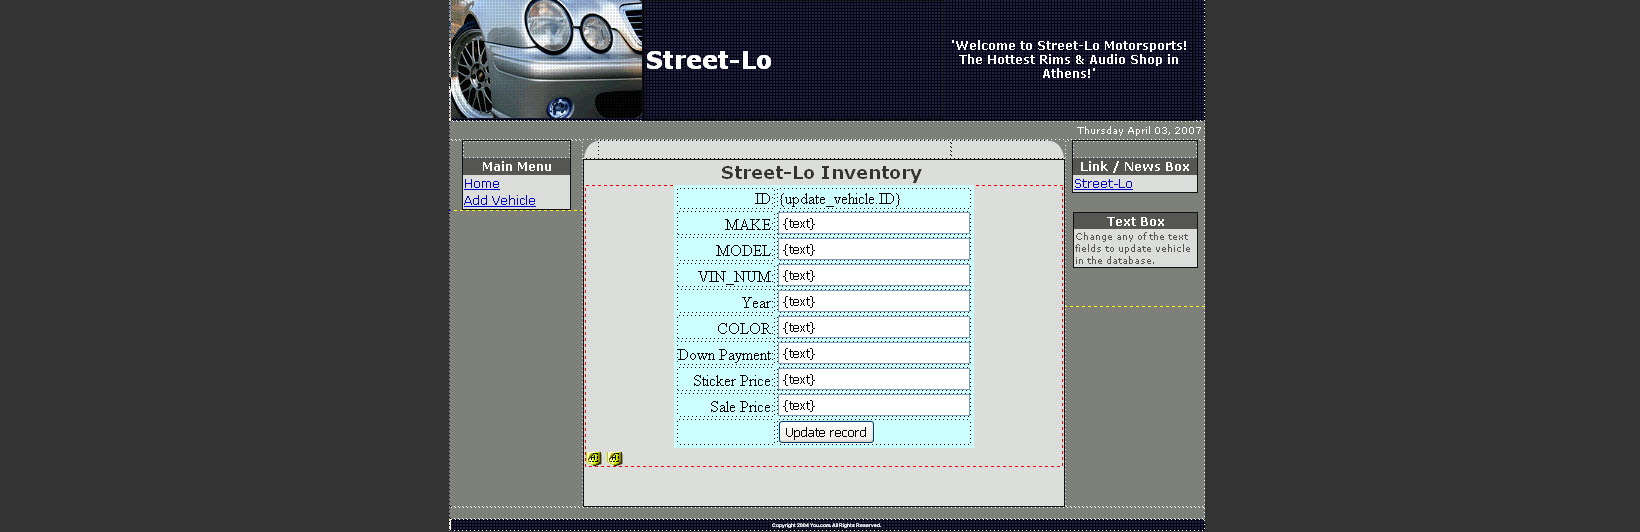1640x532 pixels.
Task: Focus the COLOR text field
Action: point(874,327)
